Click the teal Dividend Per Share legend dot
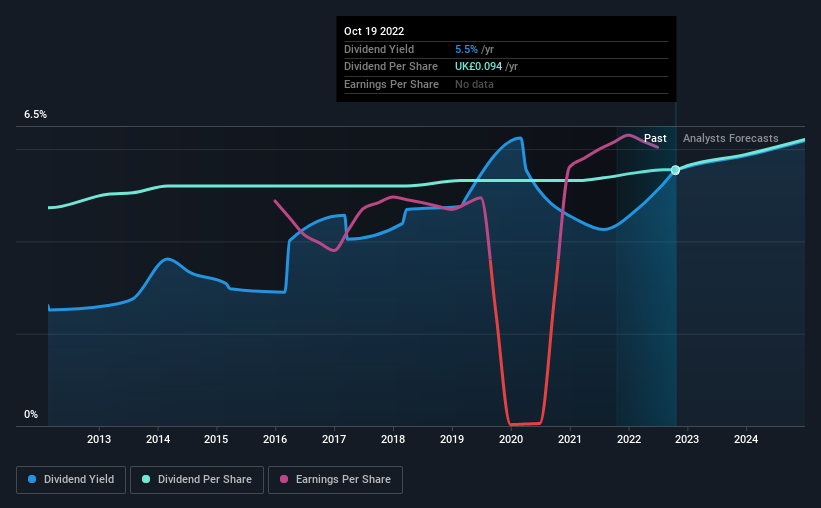Viewport: 821px width, 508px height. 146,479
